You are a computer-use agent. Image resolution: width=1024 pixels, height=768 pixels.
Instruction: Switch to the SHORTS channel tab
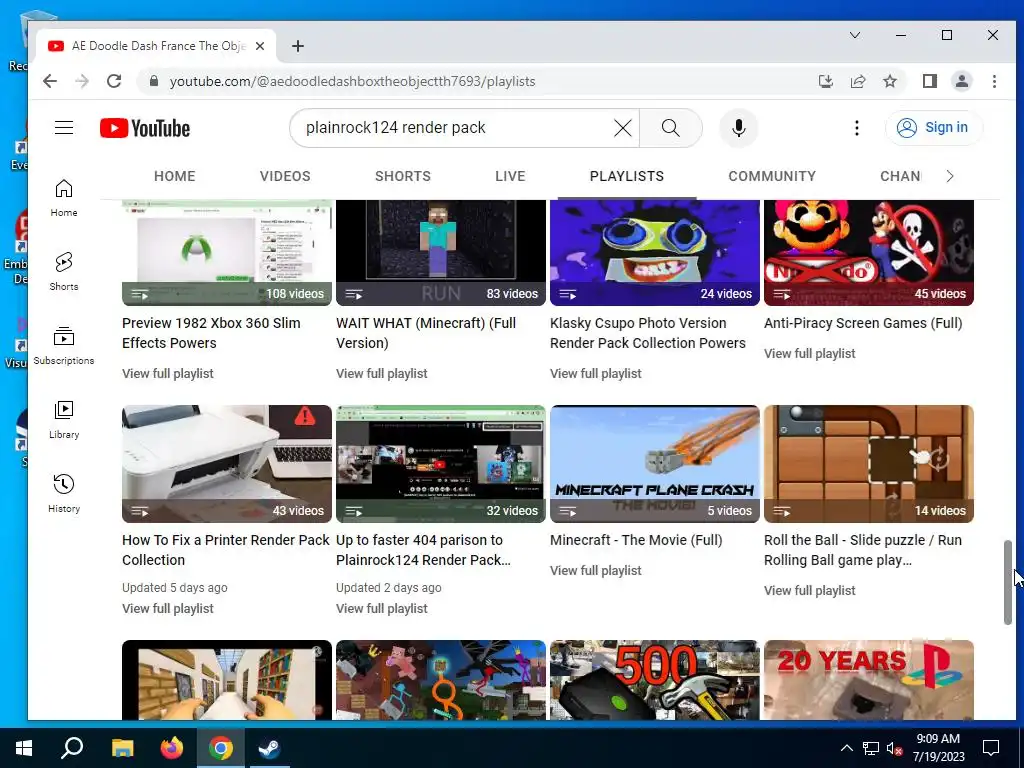[x=403, y=176]
